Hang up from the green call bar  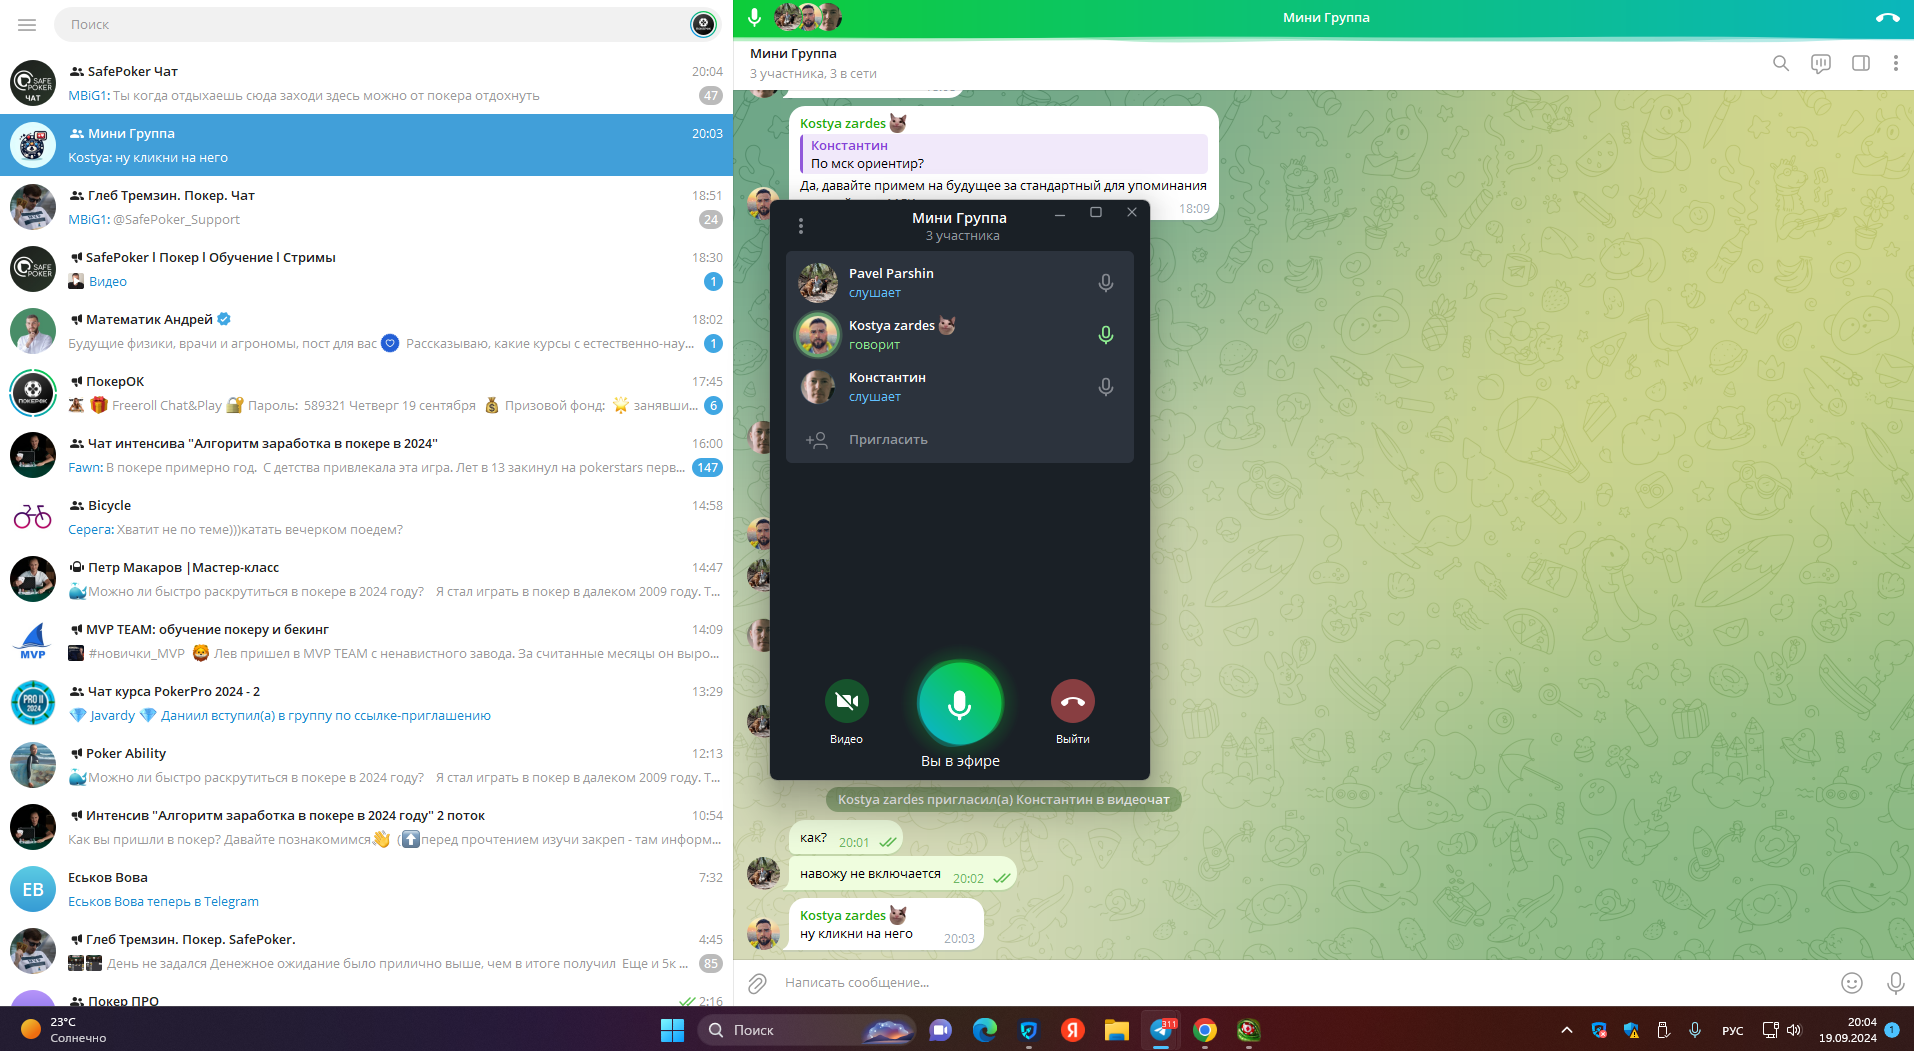click(x=1887, y=18)
